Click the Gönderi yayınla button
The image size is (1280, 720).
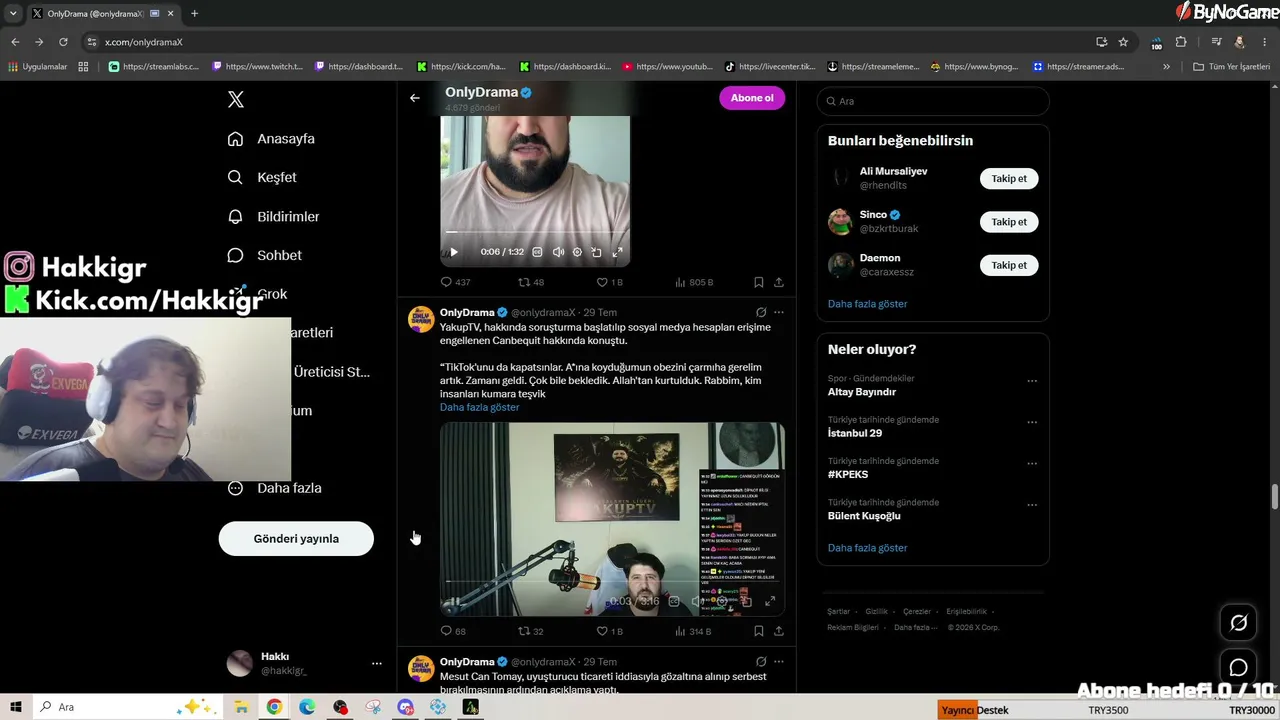(296, 538)
